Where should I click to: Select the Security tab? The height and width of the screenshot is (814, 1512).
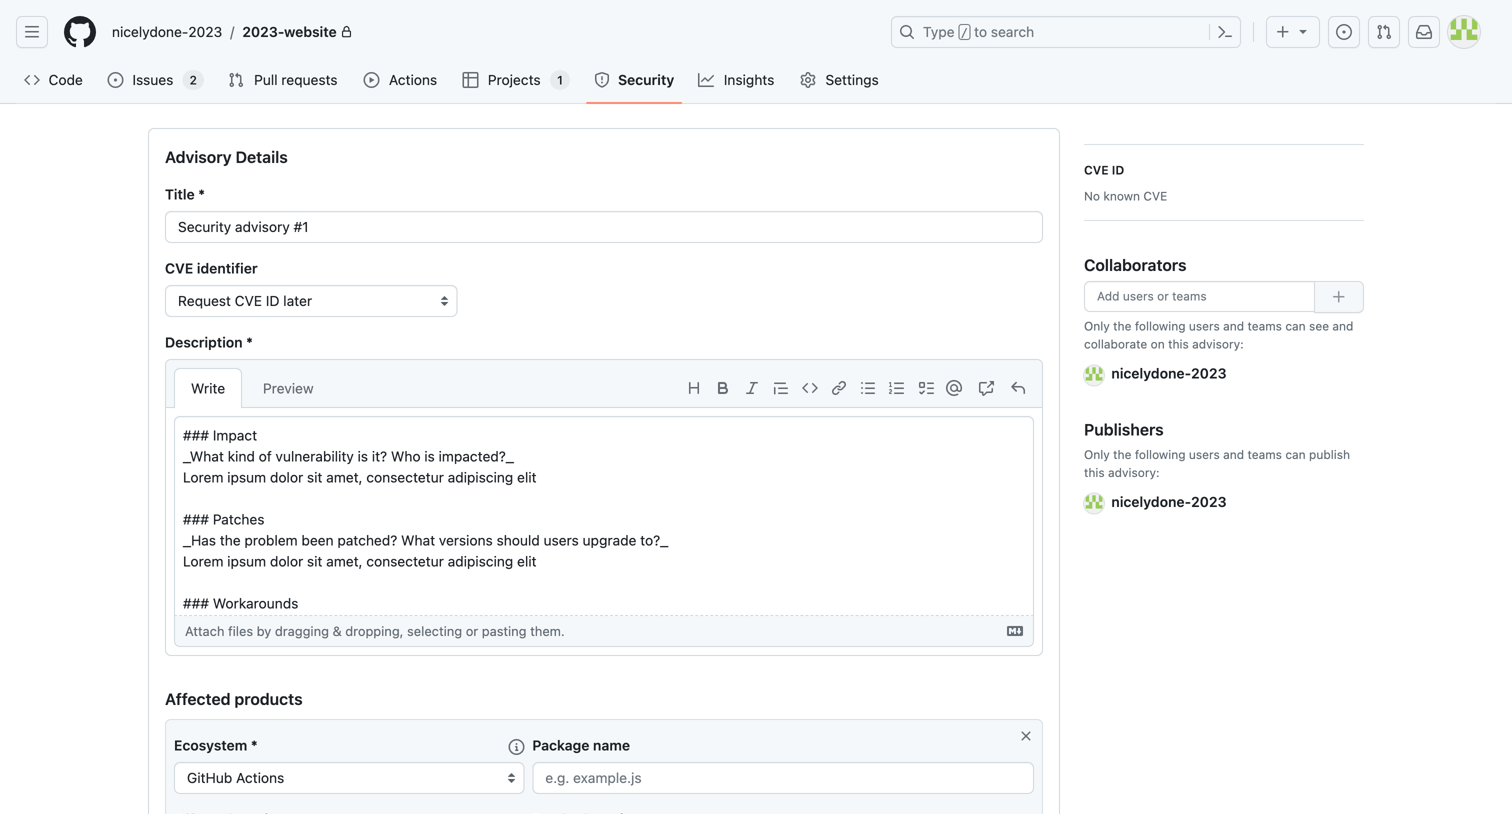(634, 80)
